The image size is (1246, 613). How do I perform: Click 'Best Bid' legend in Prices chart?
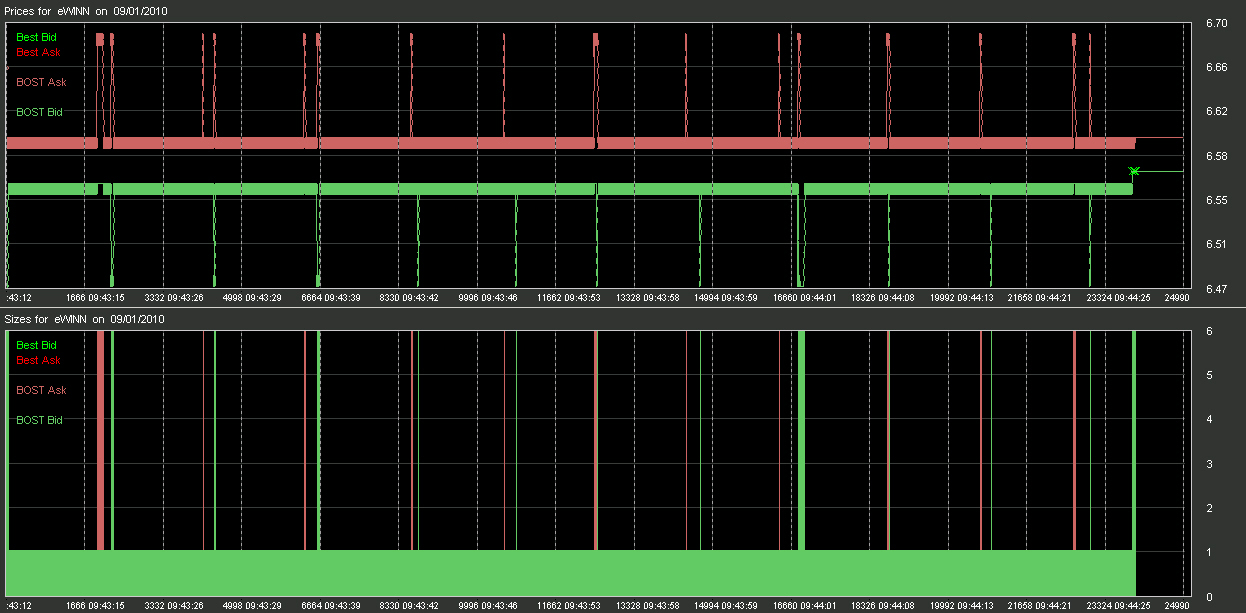pos(37,37)
